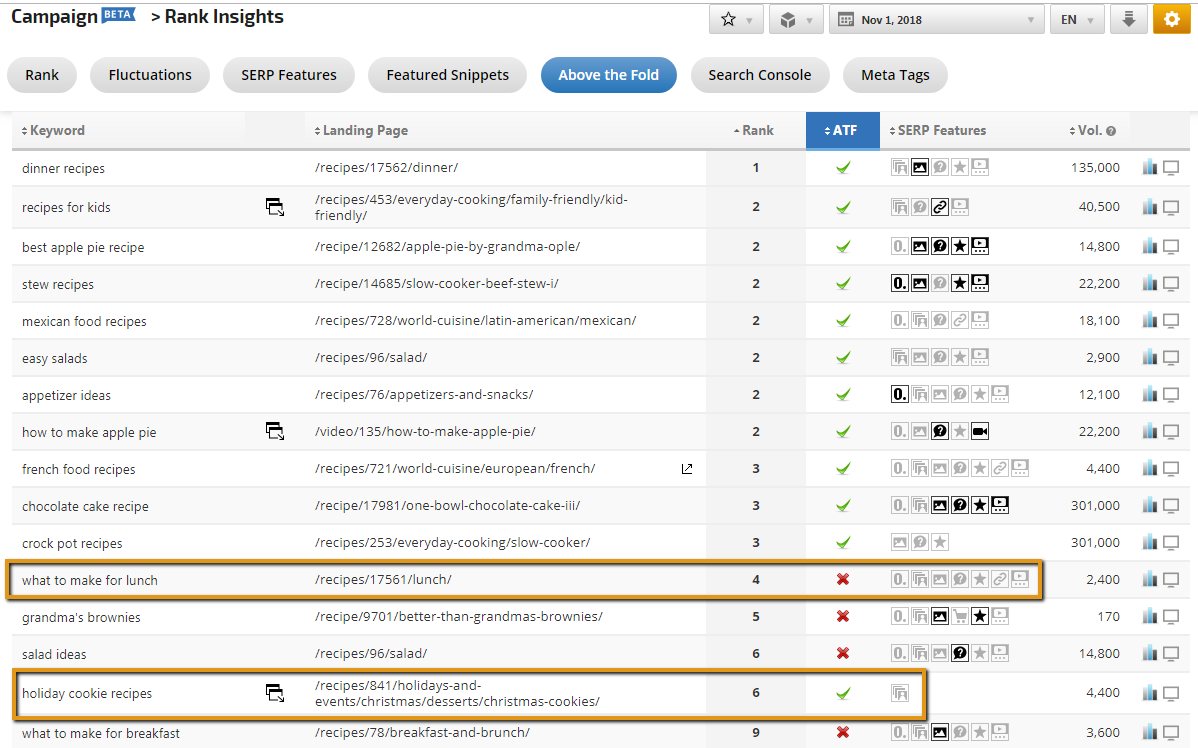This screenshot has width=1198, height=748.
Task: Click monitor icon in stew recipes row
Action: pyautogui.click(x=1171, y=284)
